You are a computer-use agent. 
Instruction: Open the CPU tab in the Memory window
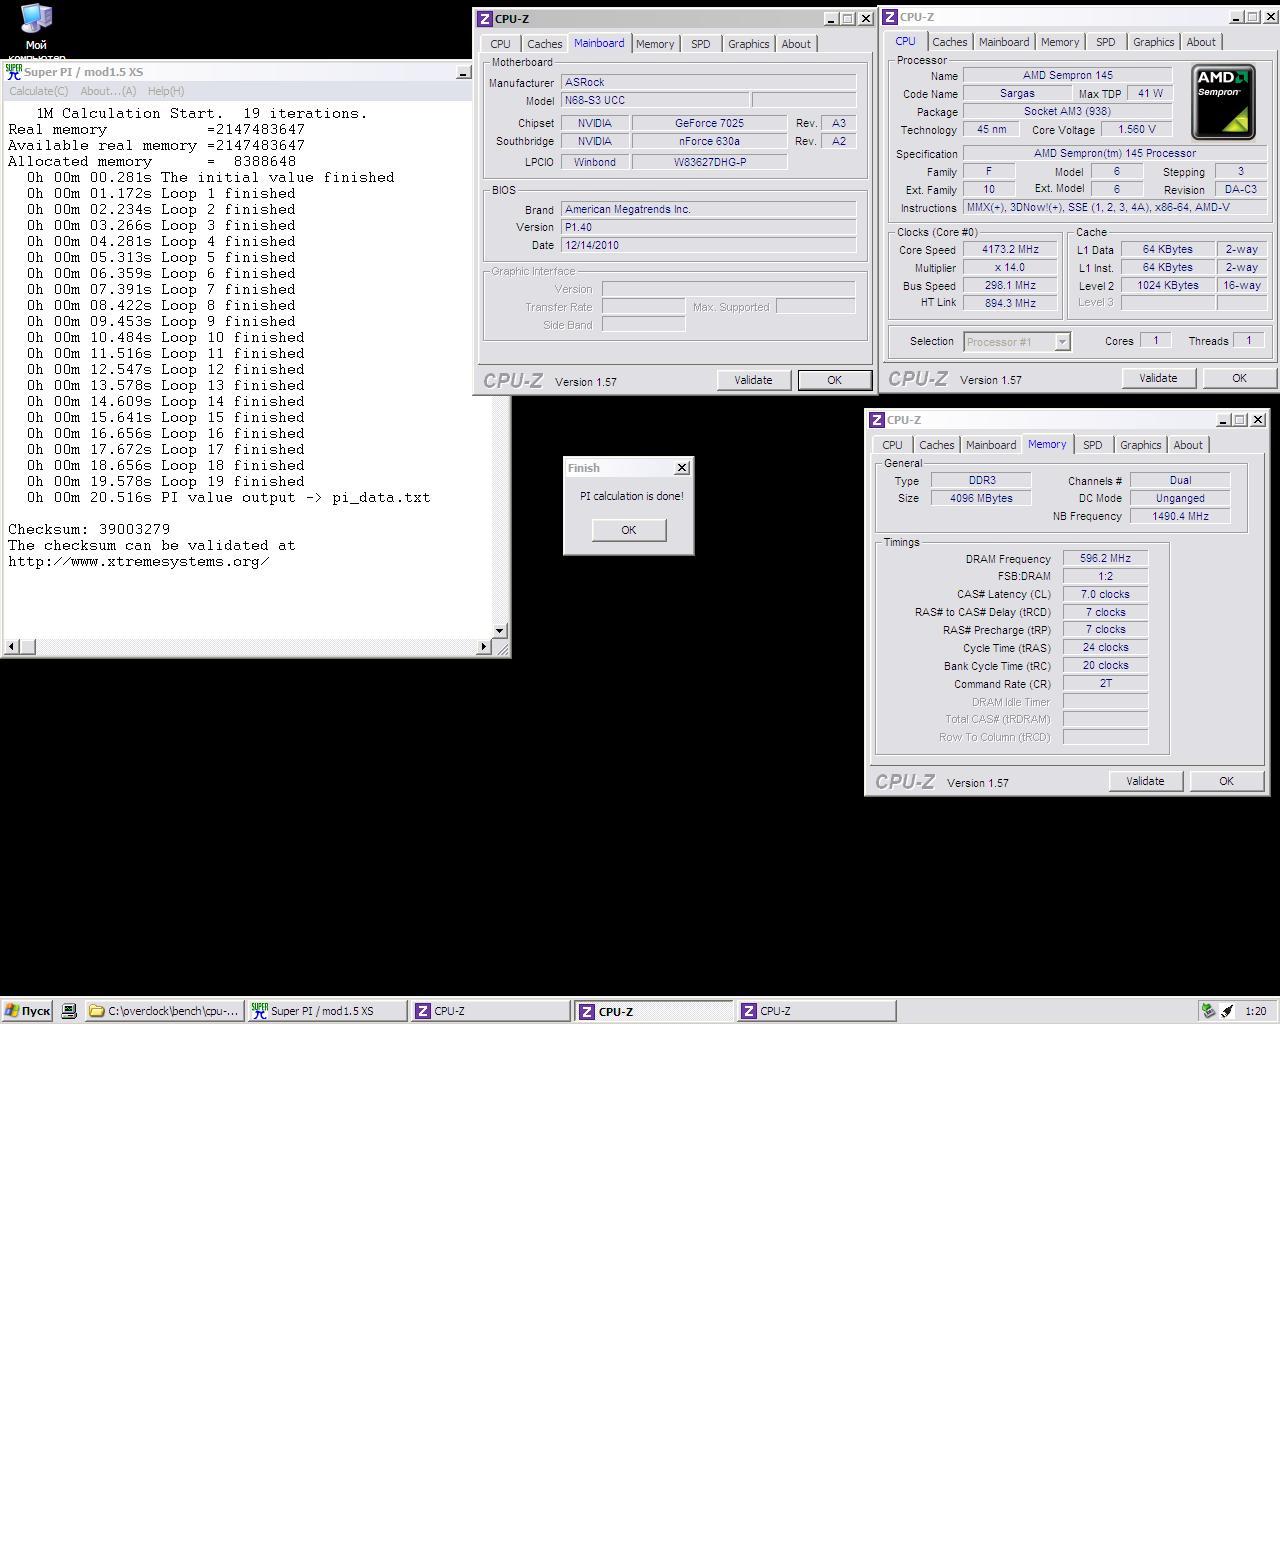(x=892, y=445)
